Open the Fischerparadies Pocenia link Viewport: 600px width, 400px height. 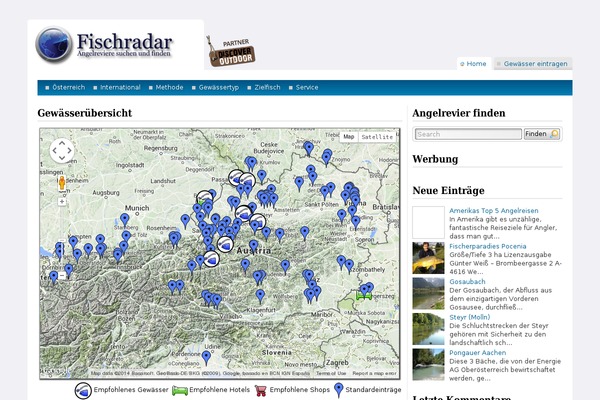coord(488,246)
